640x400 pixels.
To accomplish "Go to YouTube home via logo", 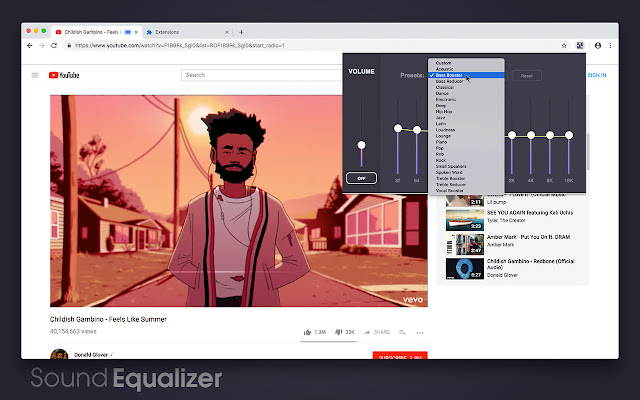I will click(x=64, y=75).
